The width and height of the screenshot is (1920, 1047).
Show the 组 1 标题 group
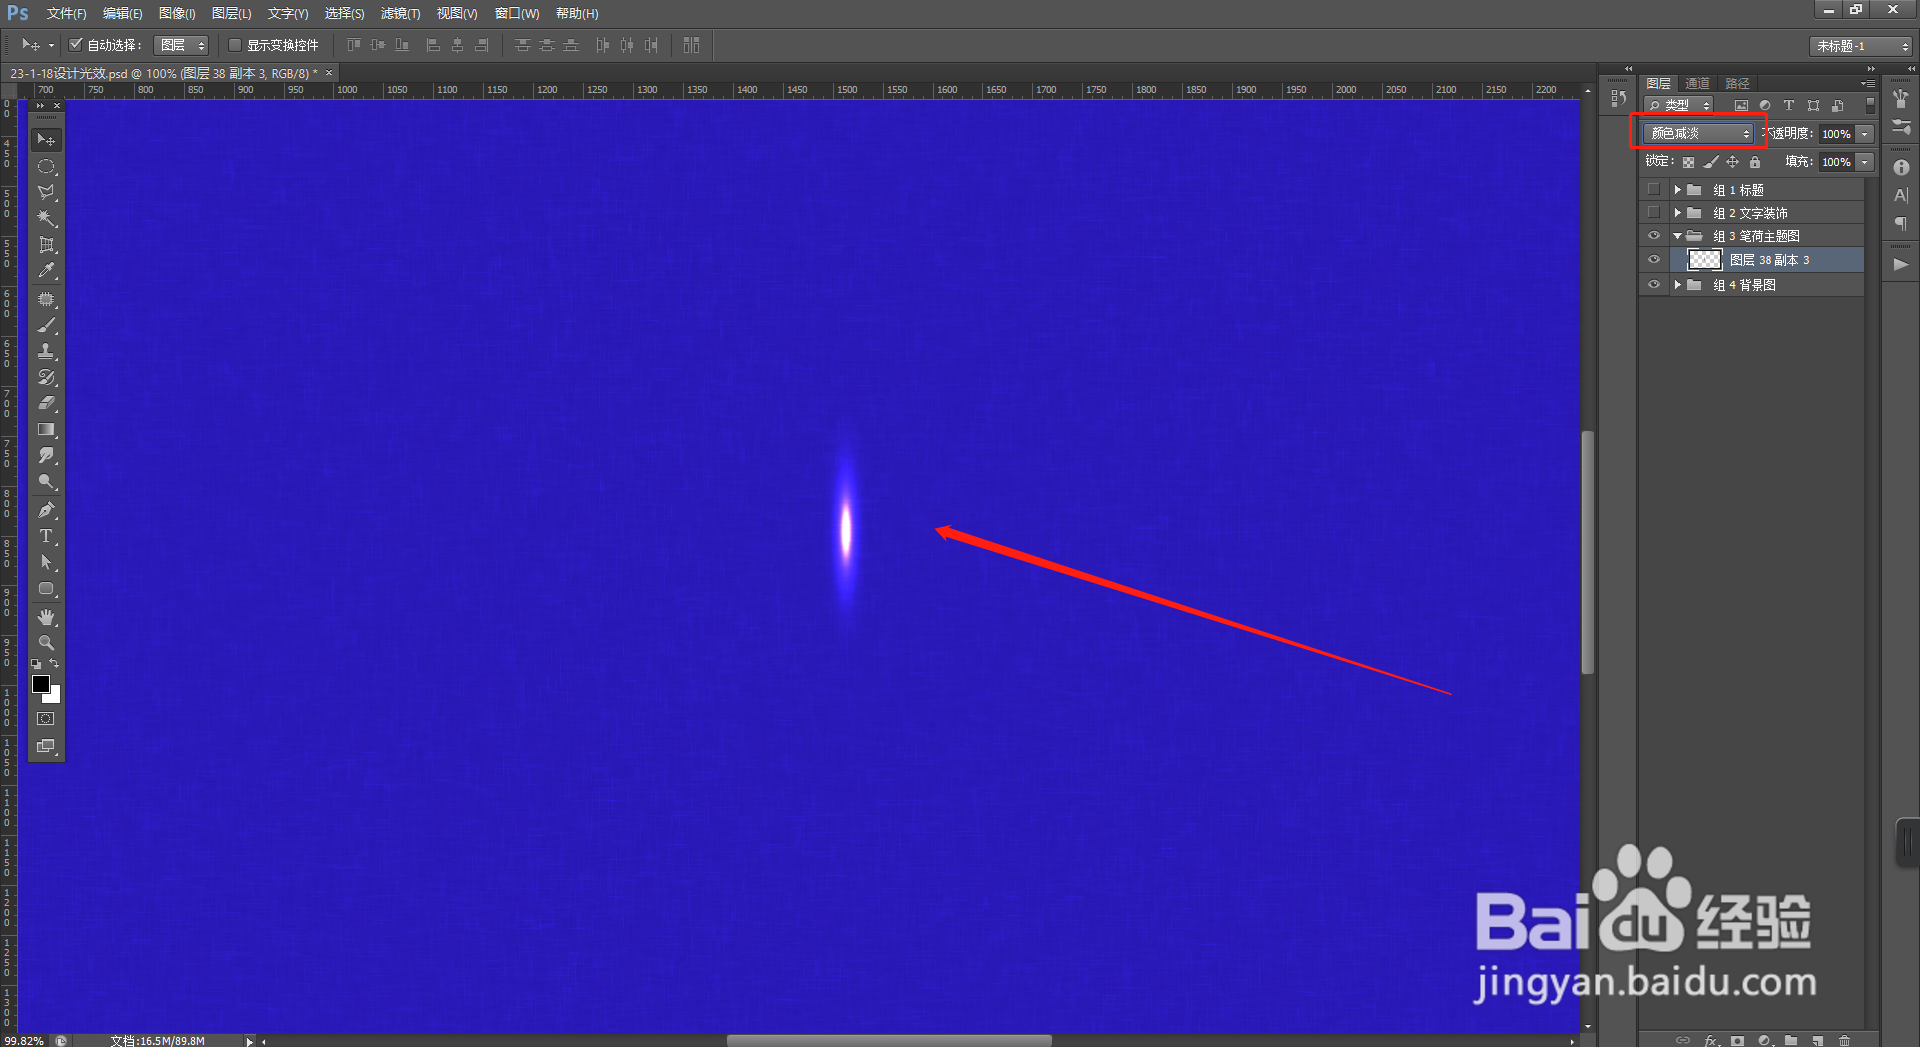tap(1654, 189)
